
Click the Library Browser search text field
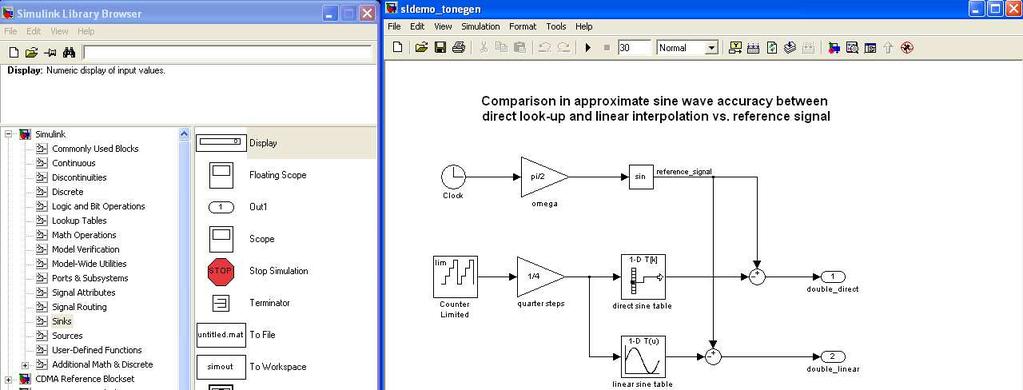coord(228,53)
